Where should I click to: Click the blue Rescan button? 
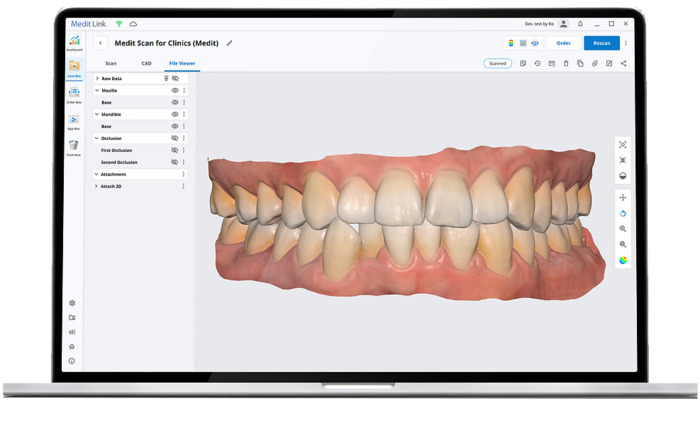tap(601, 43)
